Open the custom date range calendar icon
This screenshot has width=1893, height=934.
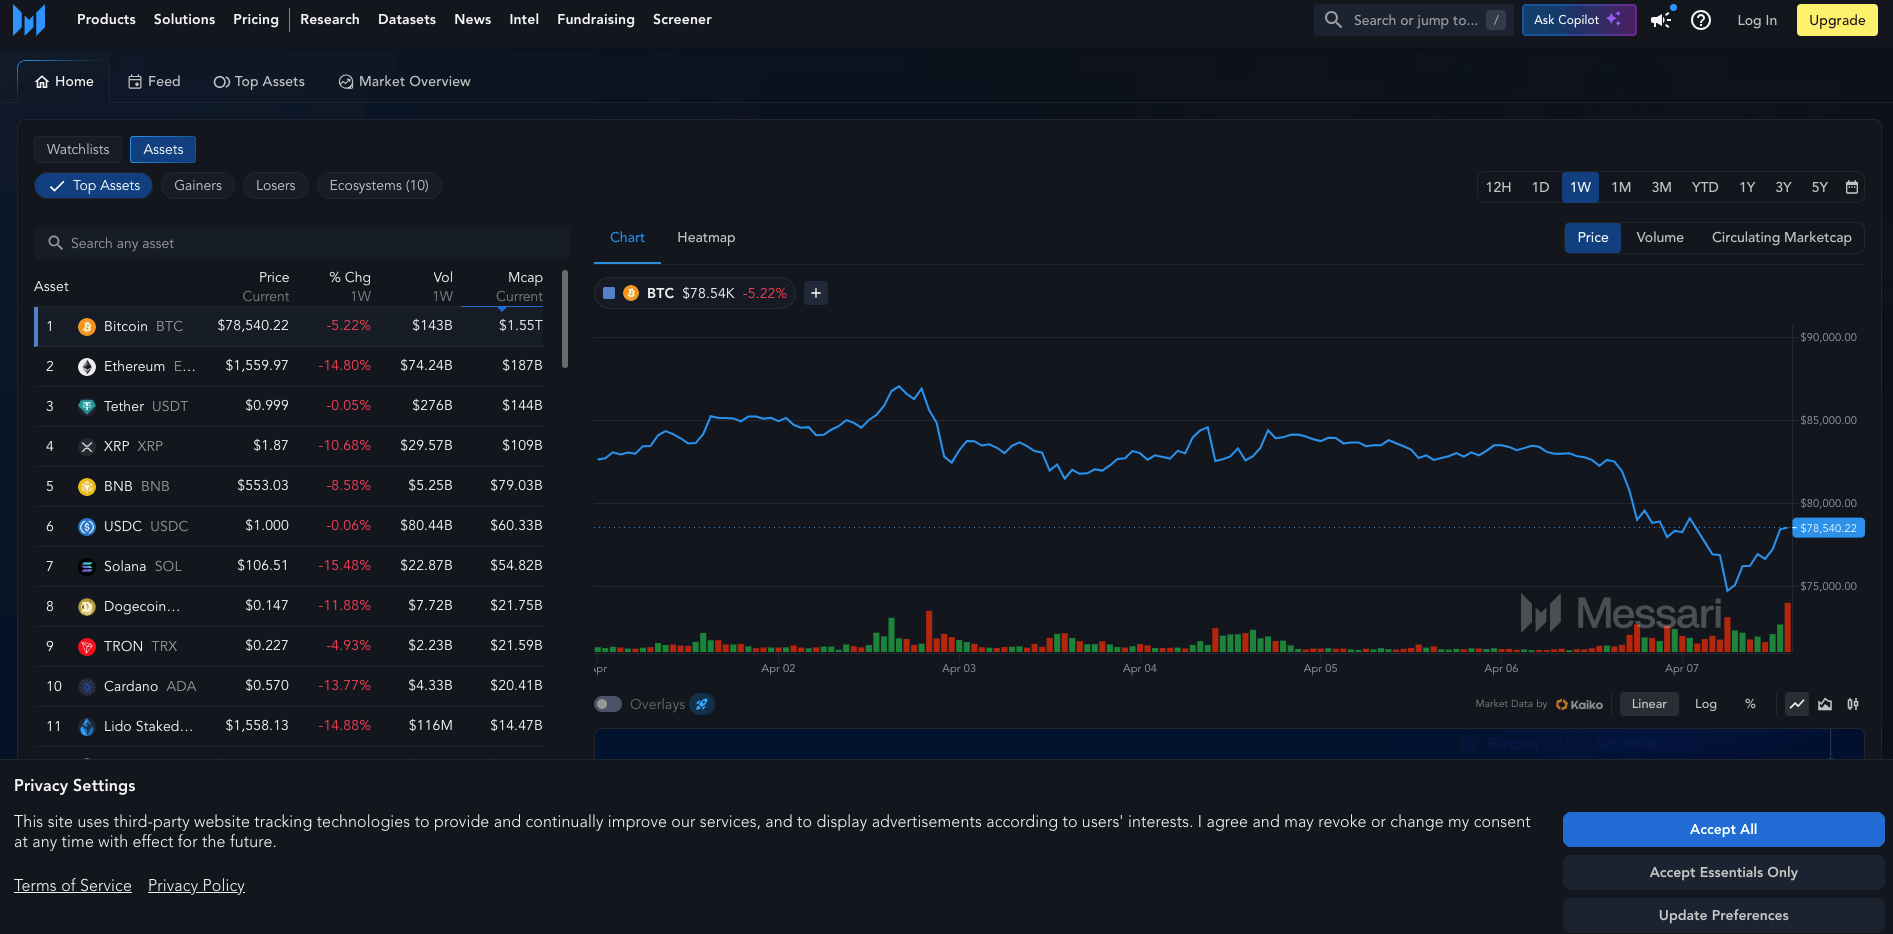coord(1852,187)
